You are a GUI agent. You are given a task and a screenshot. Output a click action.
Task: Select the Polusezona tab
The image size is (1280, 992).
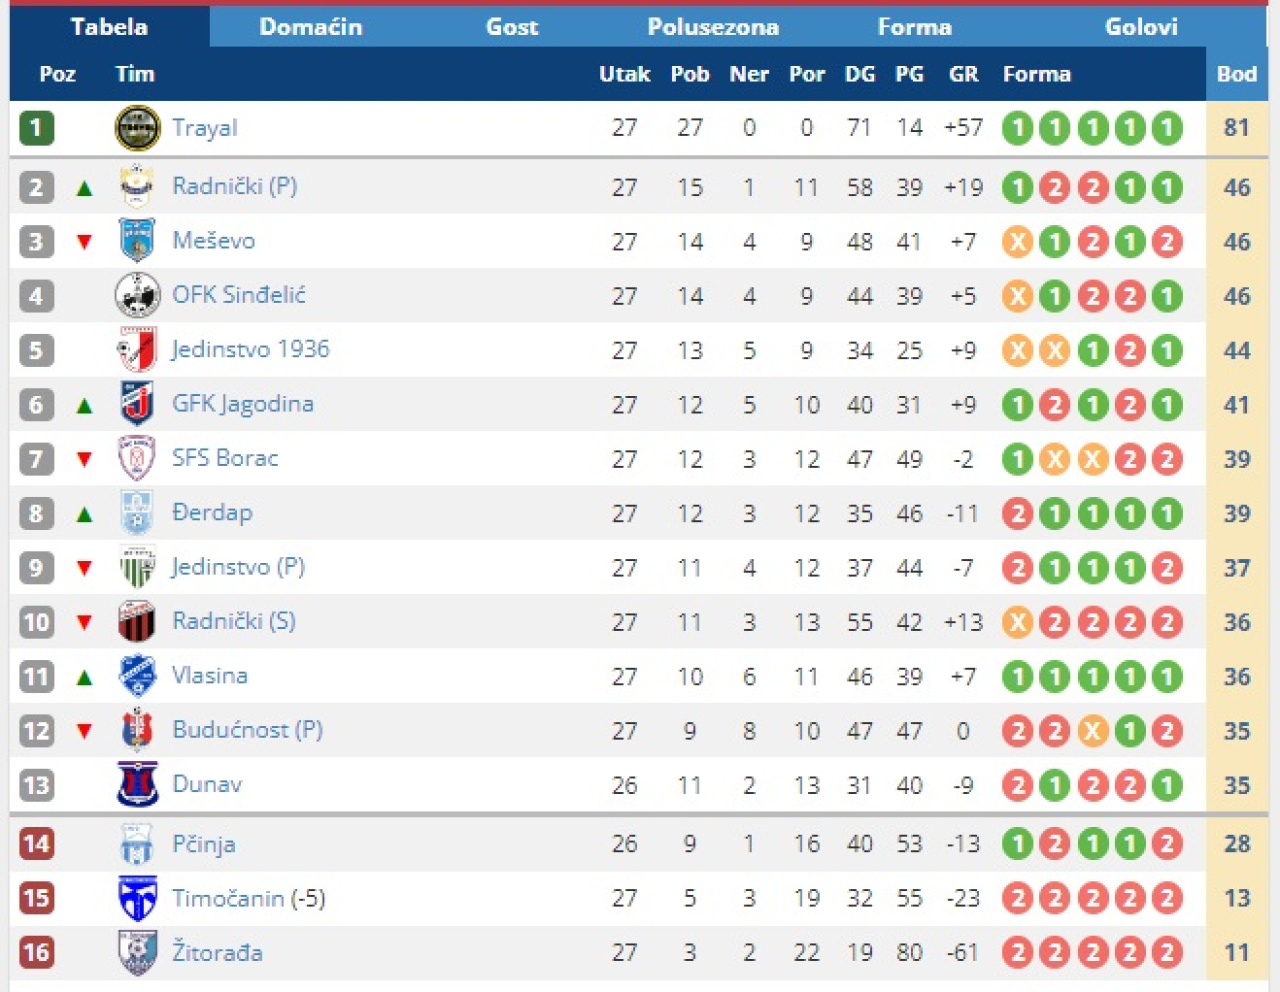pos(713,27)
